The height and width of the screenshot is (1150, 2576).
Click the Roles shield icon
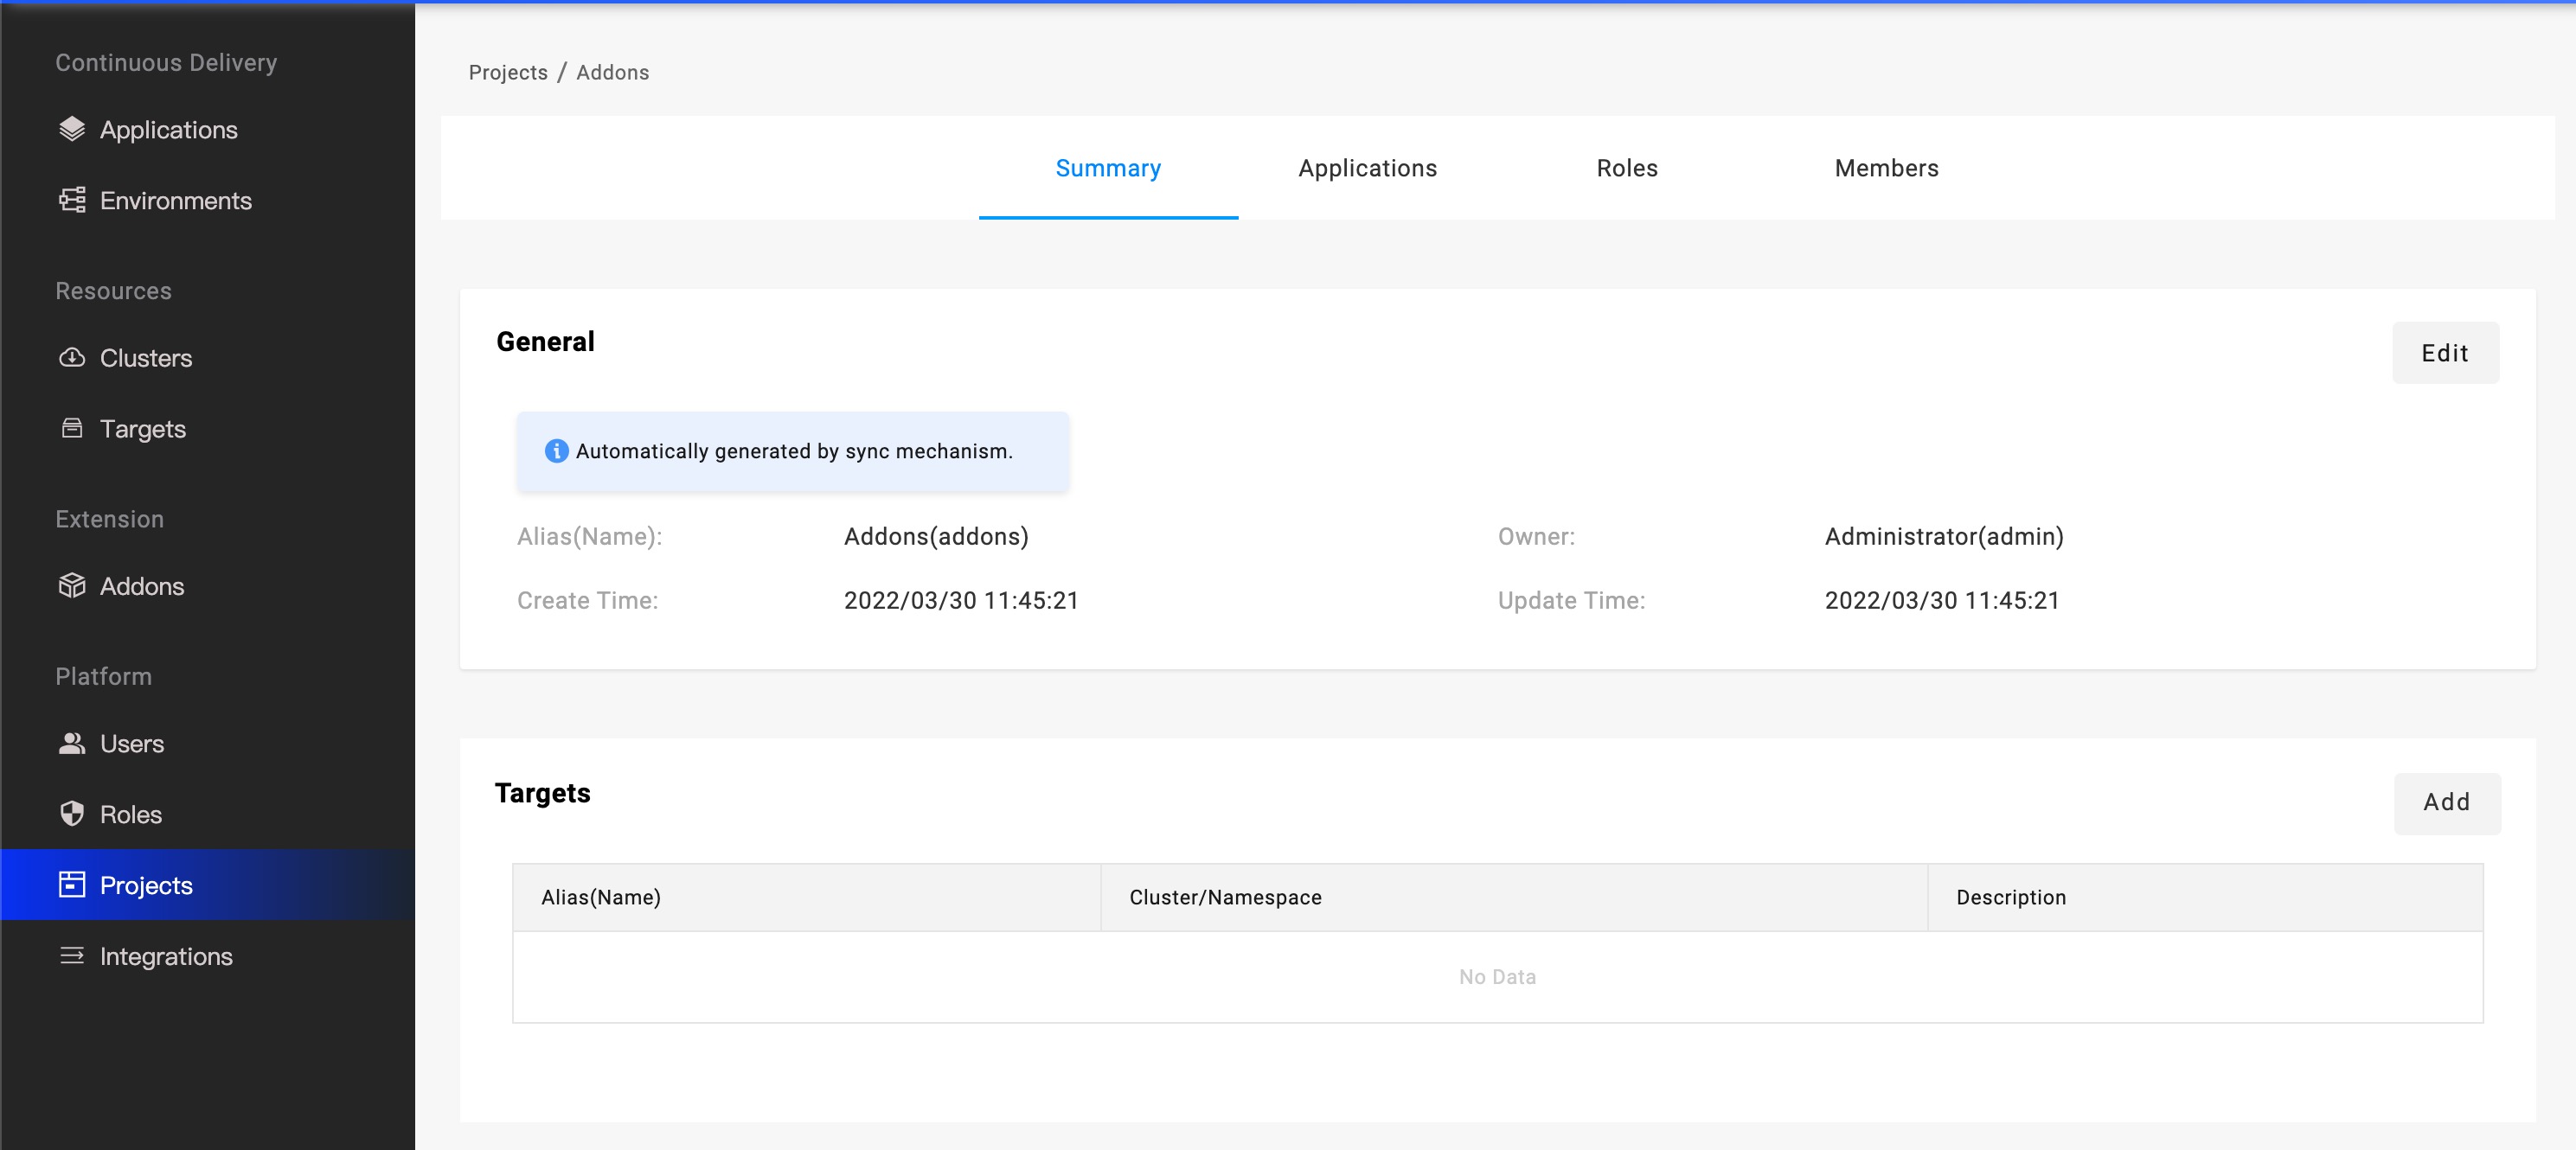point(72,814)
